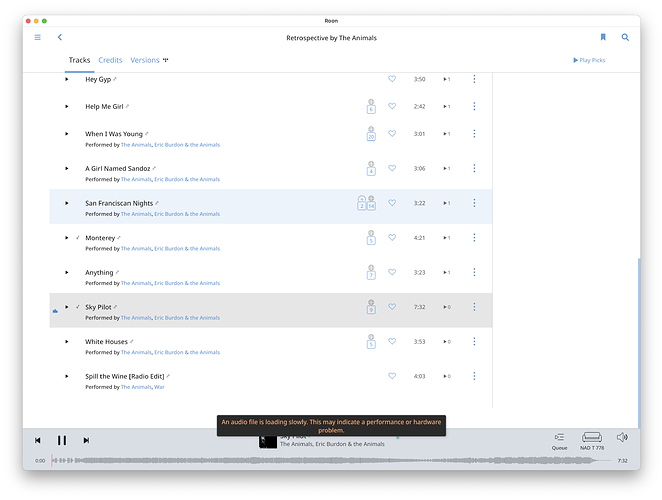Favorite Sky Pilot with the heart icon
Screen dimensions: 662x500
[x=392, y=307]
